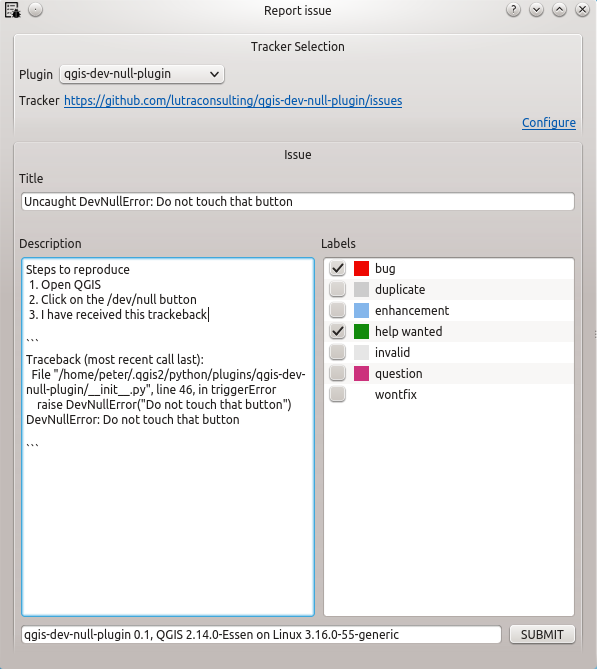
Task: Select the 'invalid' label text
Action: (x=392, y=352)
